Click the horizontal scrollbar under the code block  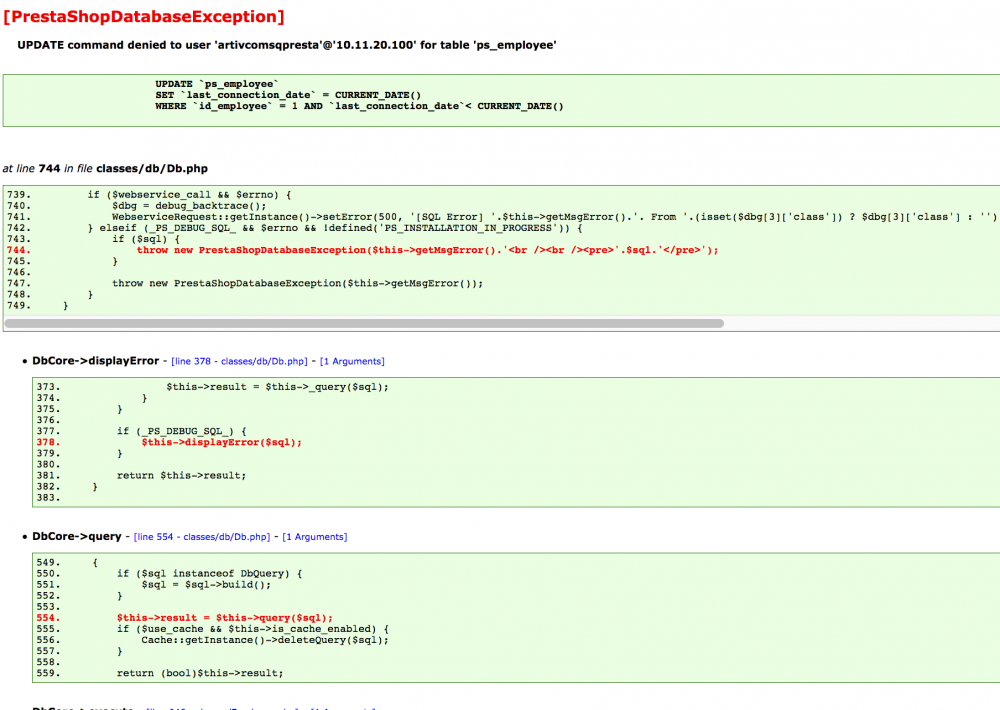[x=364, y=323]
